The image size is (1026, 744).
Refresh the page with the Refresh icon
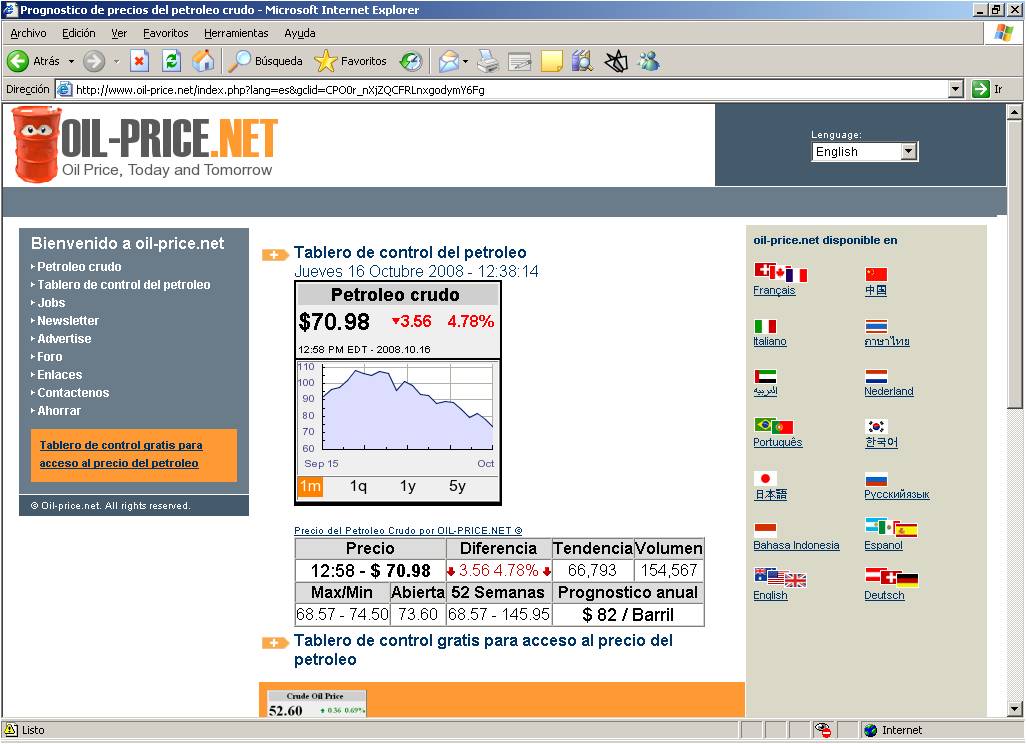[171, 62]
